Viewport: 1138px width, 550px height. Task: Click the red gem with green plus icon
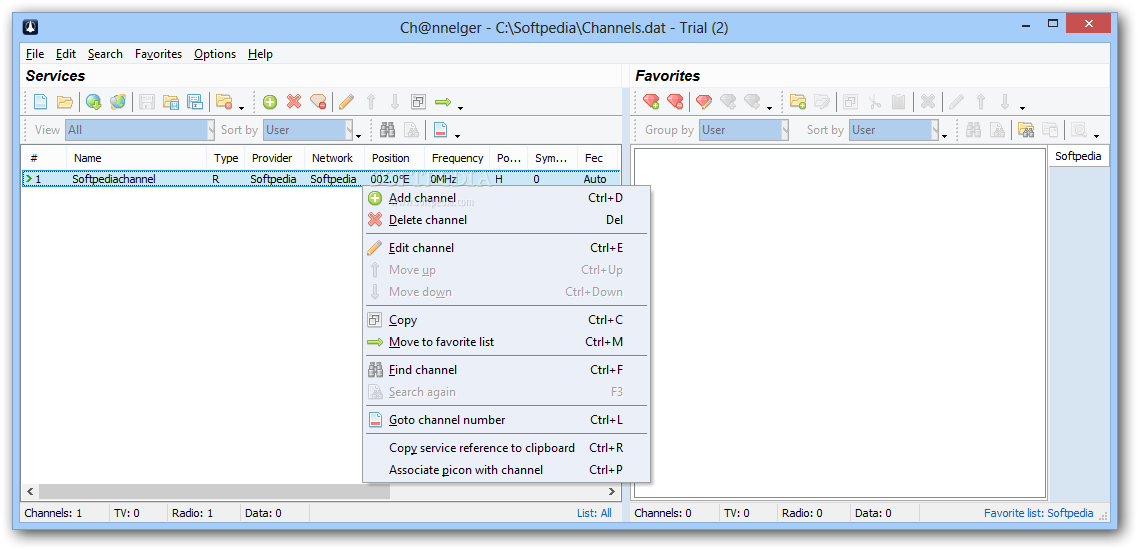(x=651, y=102)
